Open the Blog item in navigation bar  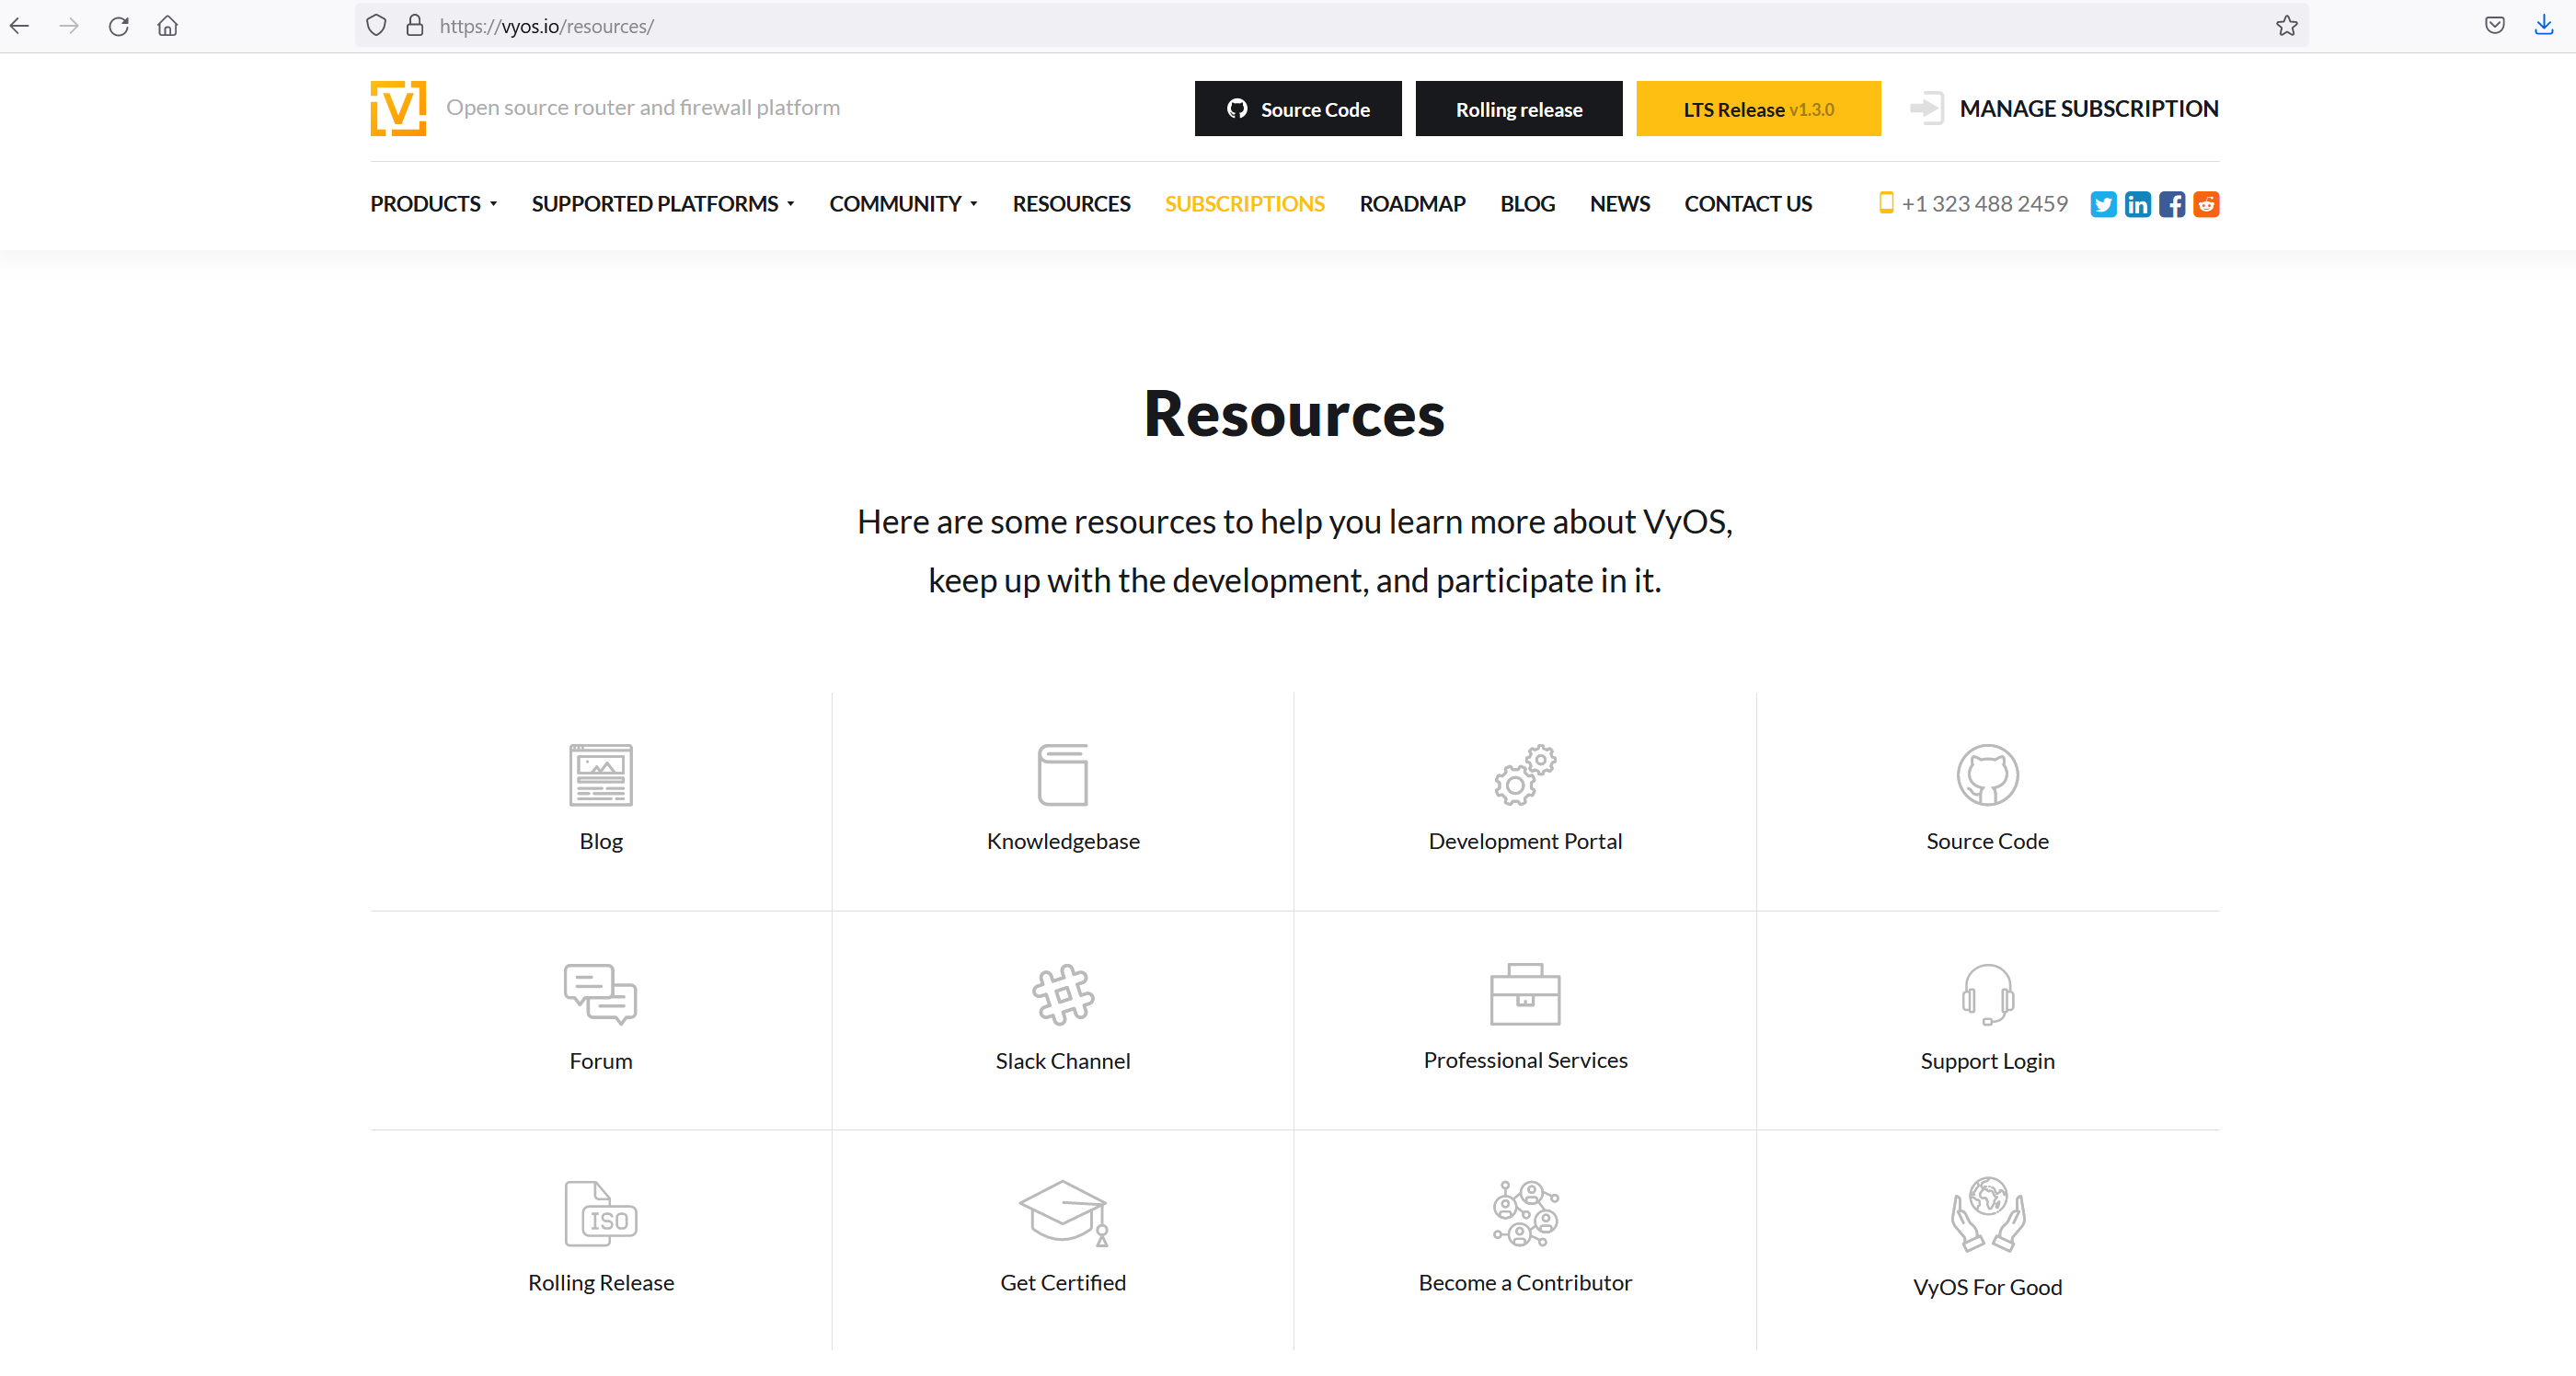click(x=1527, y=204)
